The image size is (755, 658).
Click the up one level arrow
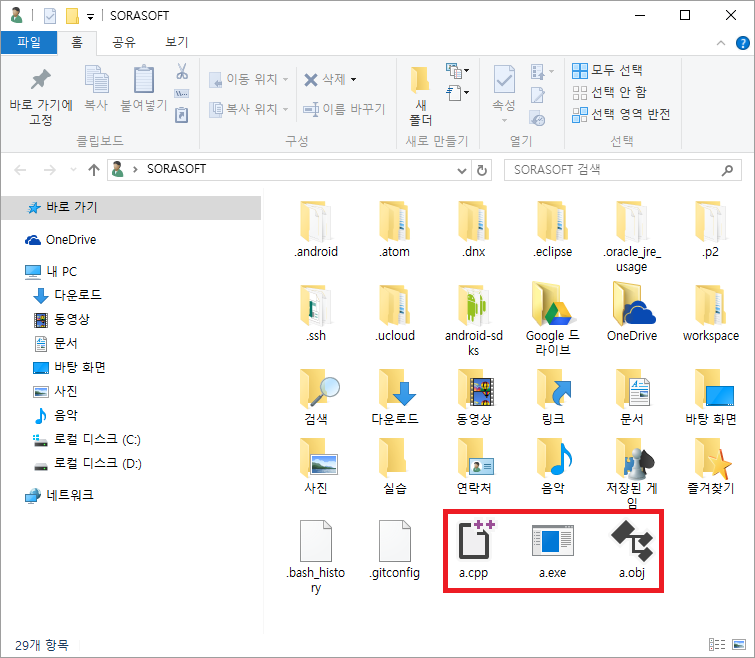tap(94, 170)
